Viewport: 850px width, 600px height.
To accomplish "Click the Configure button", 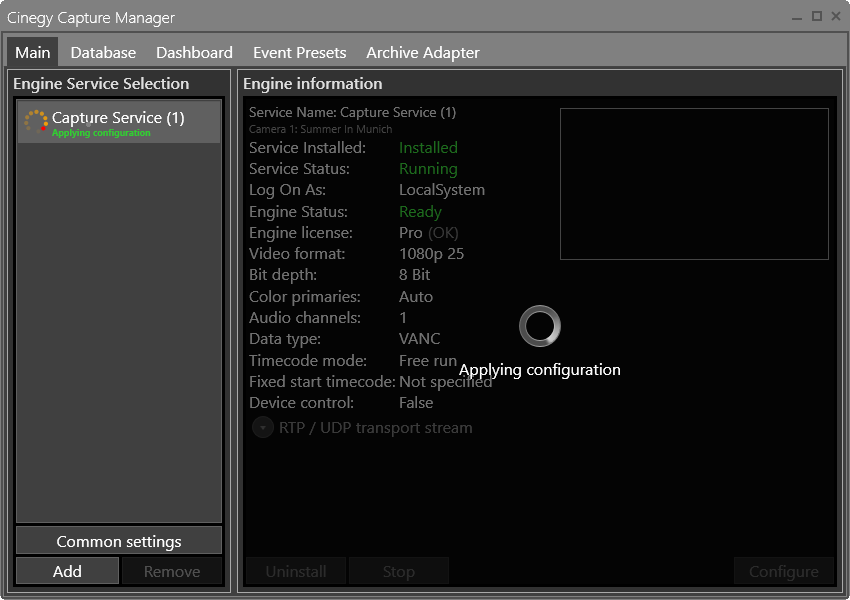I will tap(784, 571).
